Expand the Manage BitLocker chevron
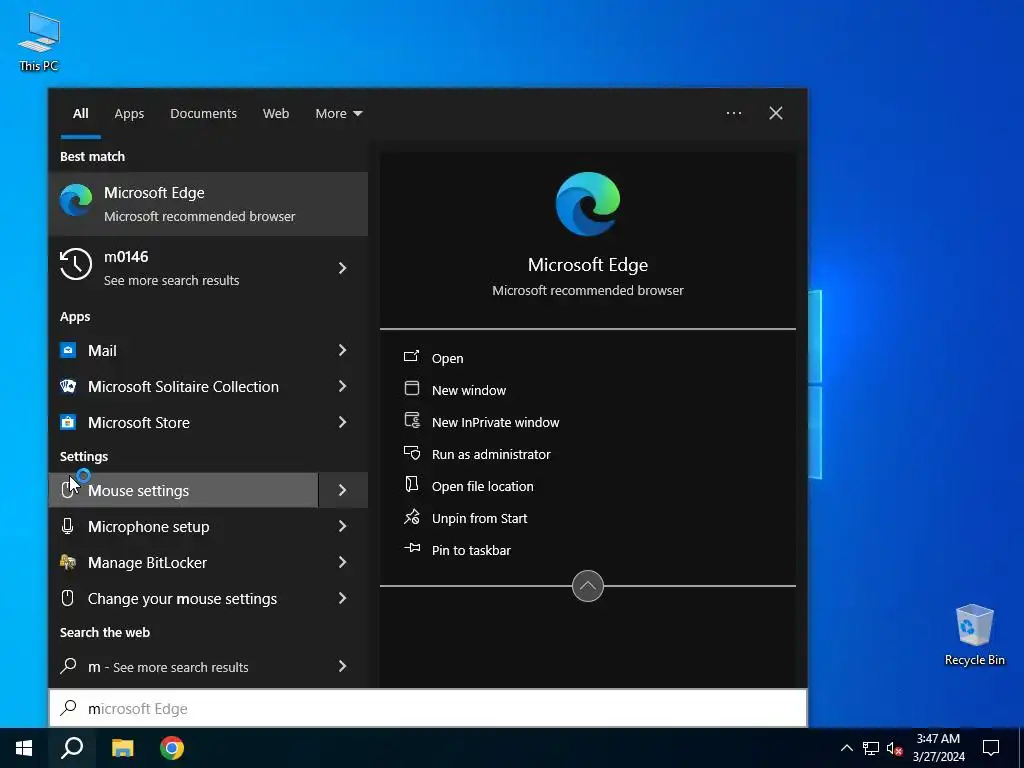1024x768 pixels. click(x=342, y=562)
